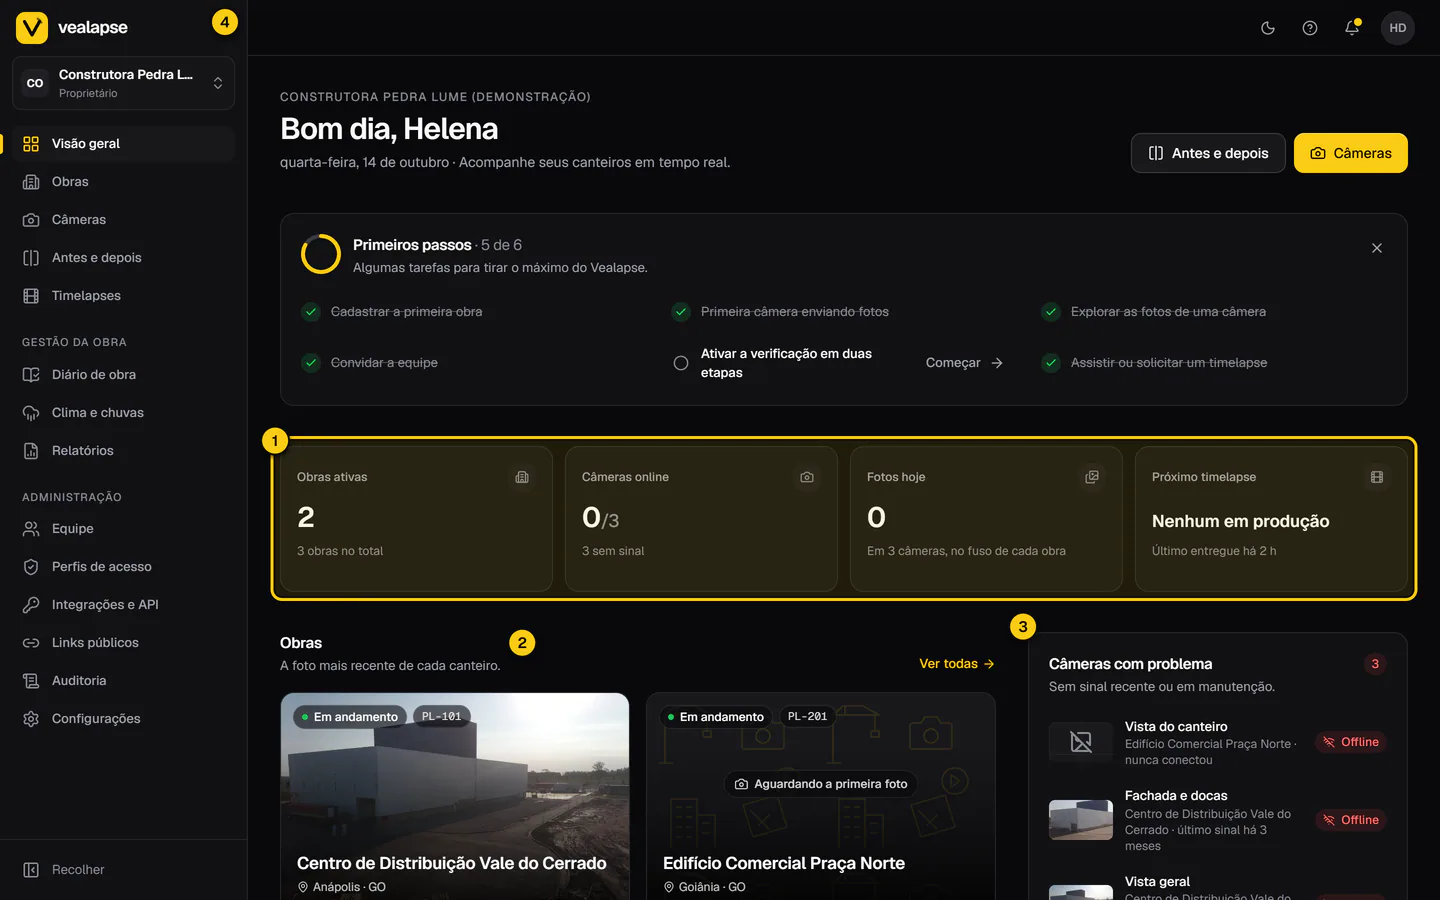
Task: Open the Centro de Distribuição Vale do Cerrado card
Action: (x=455, y=797)
